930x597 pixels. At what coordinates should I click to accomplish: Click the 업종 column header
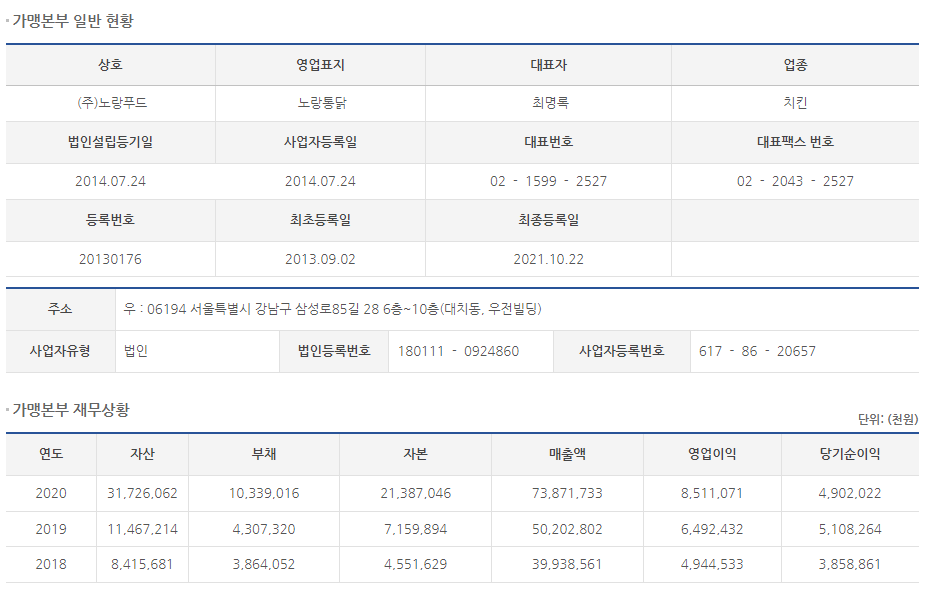pos(795,65)
